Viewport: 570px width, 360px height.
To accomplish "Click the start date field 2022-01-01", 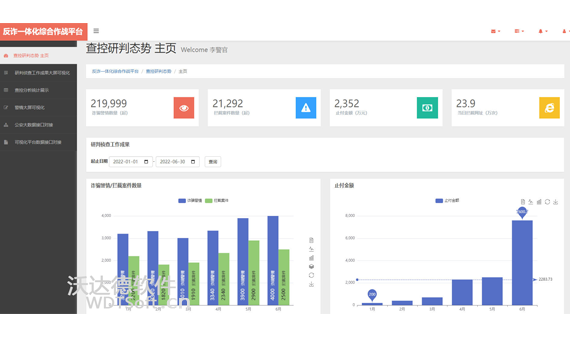I will [131, 161].
